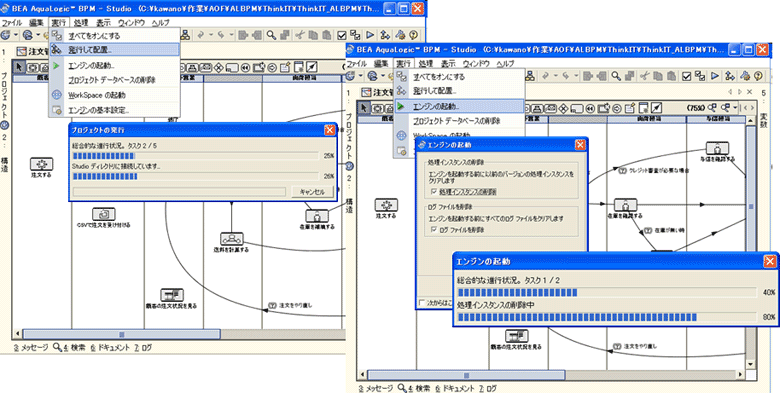780x393 pixels.
Task: Click CSVで注文を受け付ける activity in left window
Action: [103, 217]
